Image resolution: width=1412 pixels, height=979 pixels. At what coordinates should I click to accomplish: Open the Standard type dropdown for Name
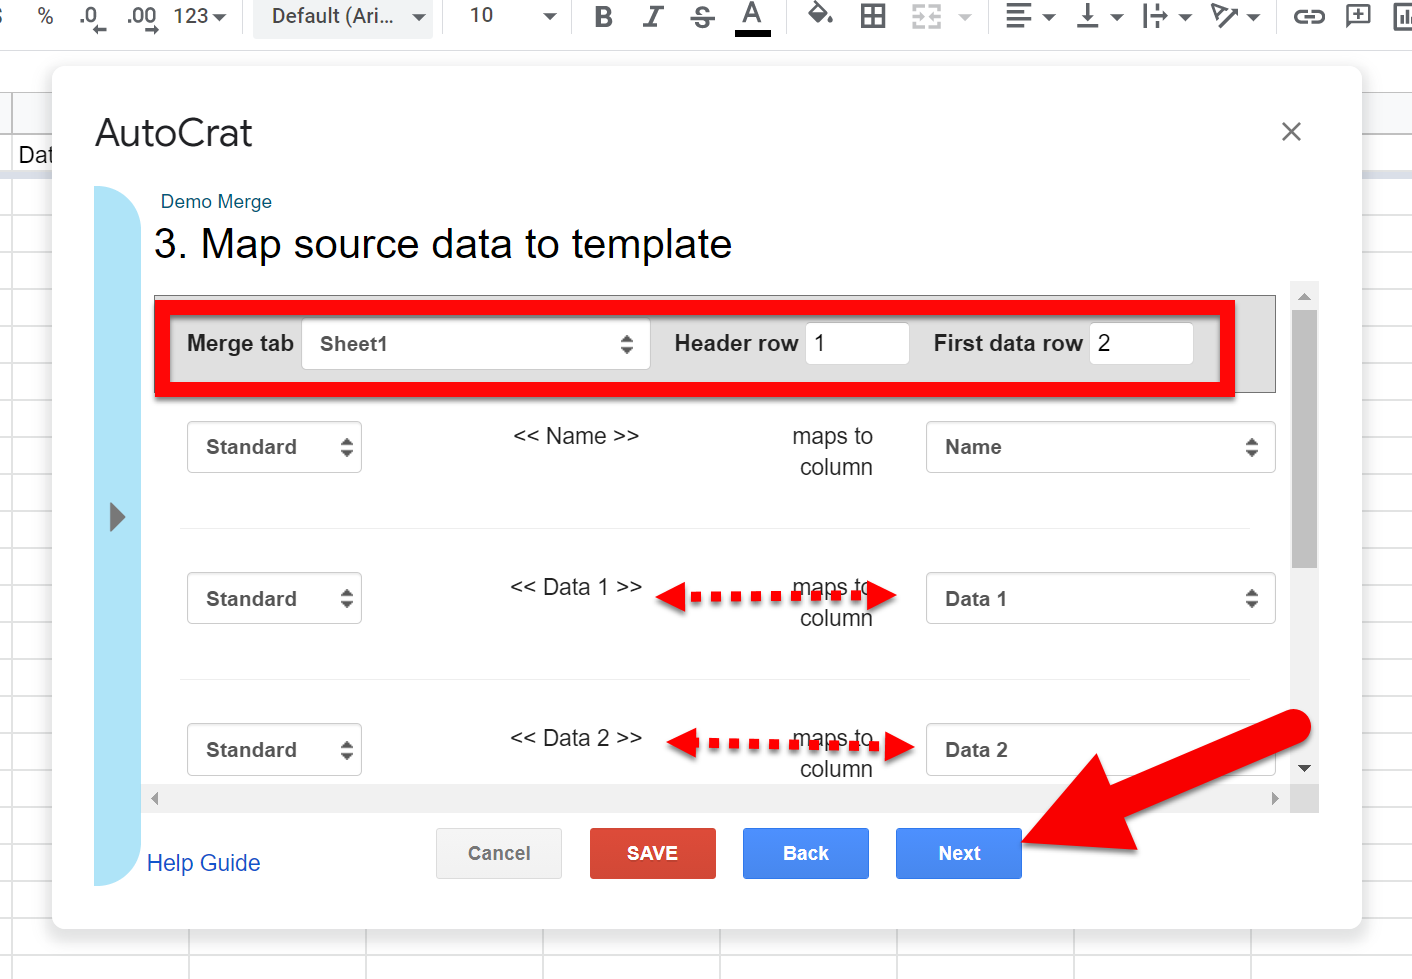pos(274,447)
